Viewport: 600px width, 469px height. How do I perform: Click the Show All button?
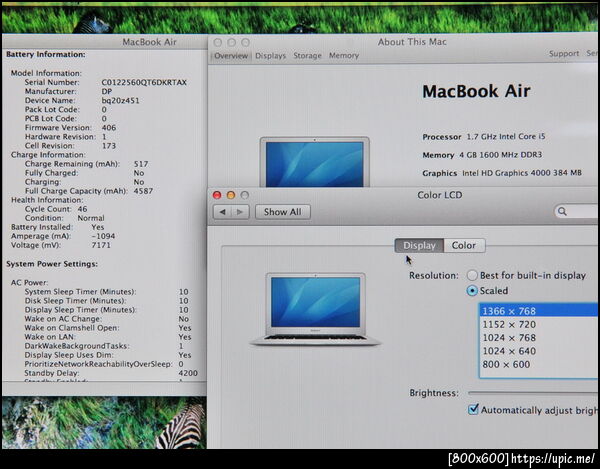pos(282,212)
